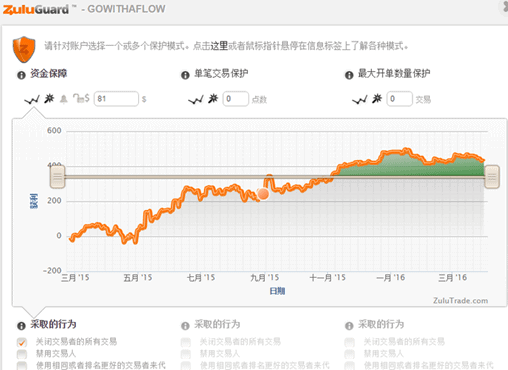Click the info icon beside 最大开单数量保护
Screen dimensions: 508x370
pyautogui.click(x=349, y=75)
